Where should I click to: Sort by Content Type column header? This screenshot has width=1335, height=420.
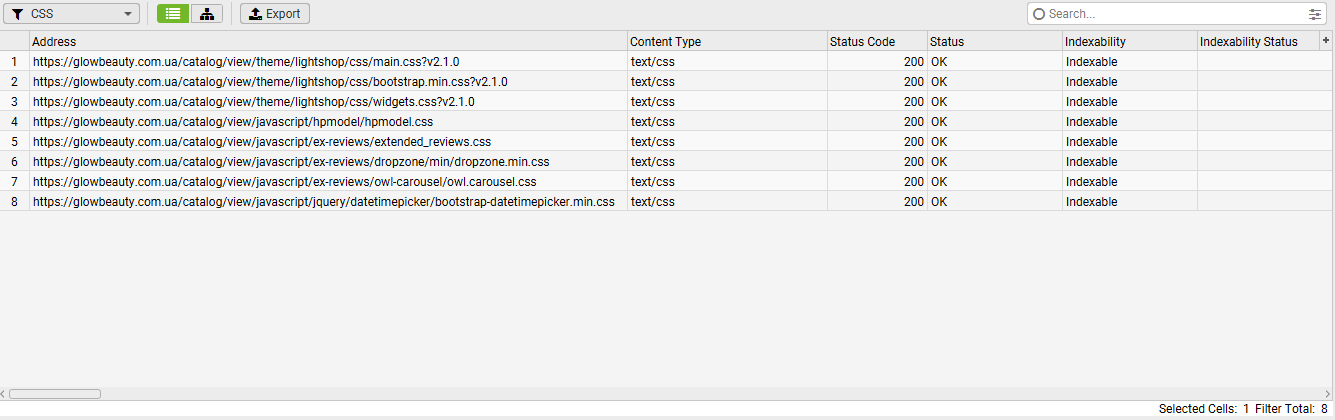tap(727, 42)
